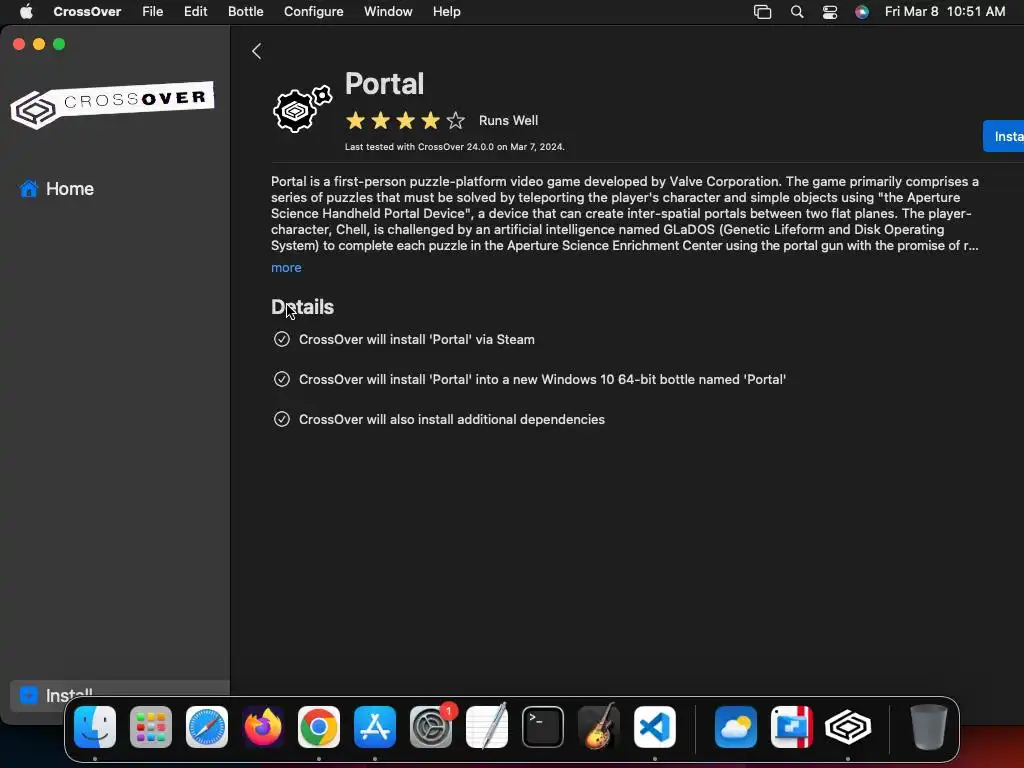
Task: Click the 'Runs Well' rating label
Action: coord(508,120)
